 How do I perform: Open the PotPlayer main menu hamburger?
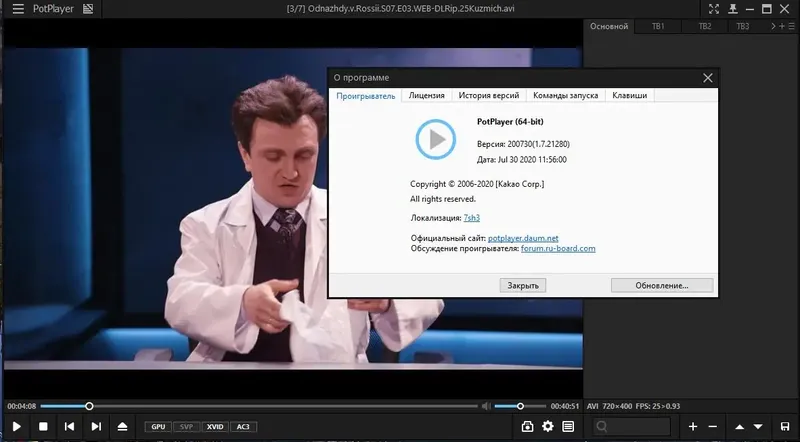pyautogui.click(x=18, y=9)
